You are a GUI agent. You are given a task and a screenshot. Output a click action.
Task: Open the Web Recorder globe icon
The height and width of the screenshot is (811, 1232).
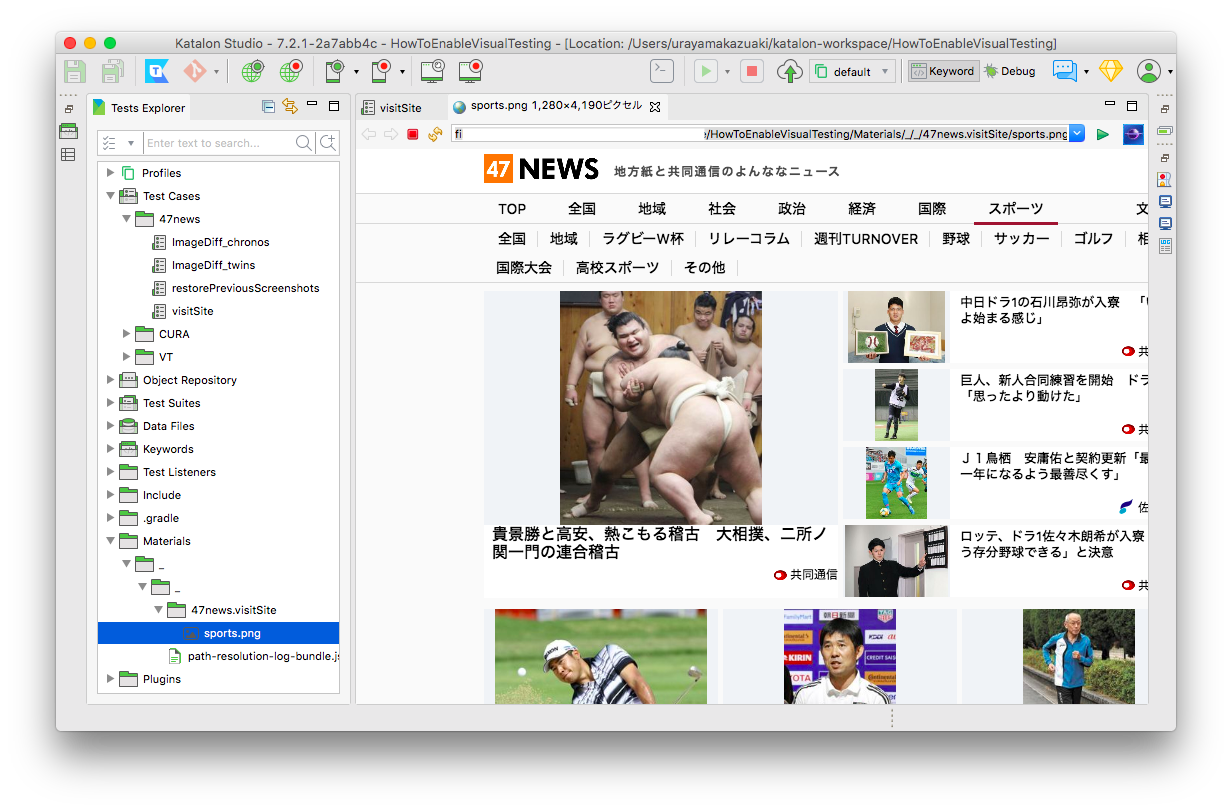[x=291, y=71]
